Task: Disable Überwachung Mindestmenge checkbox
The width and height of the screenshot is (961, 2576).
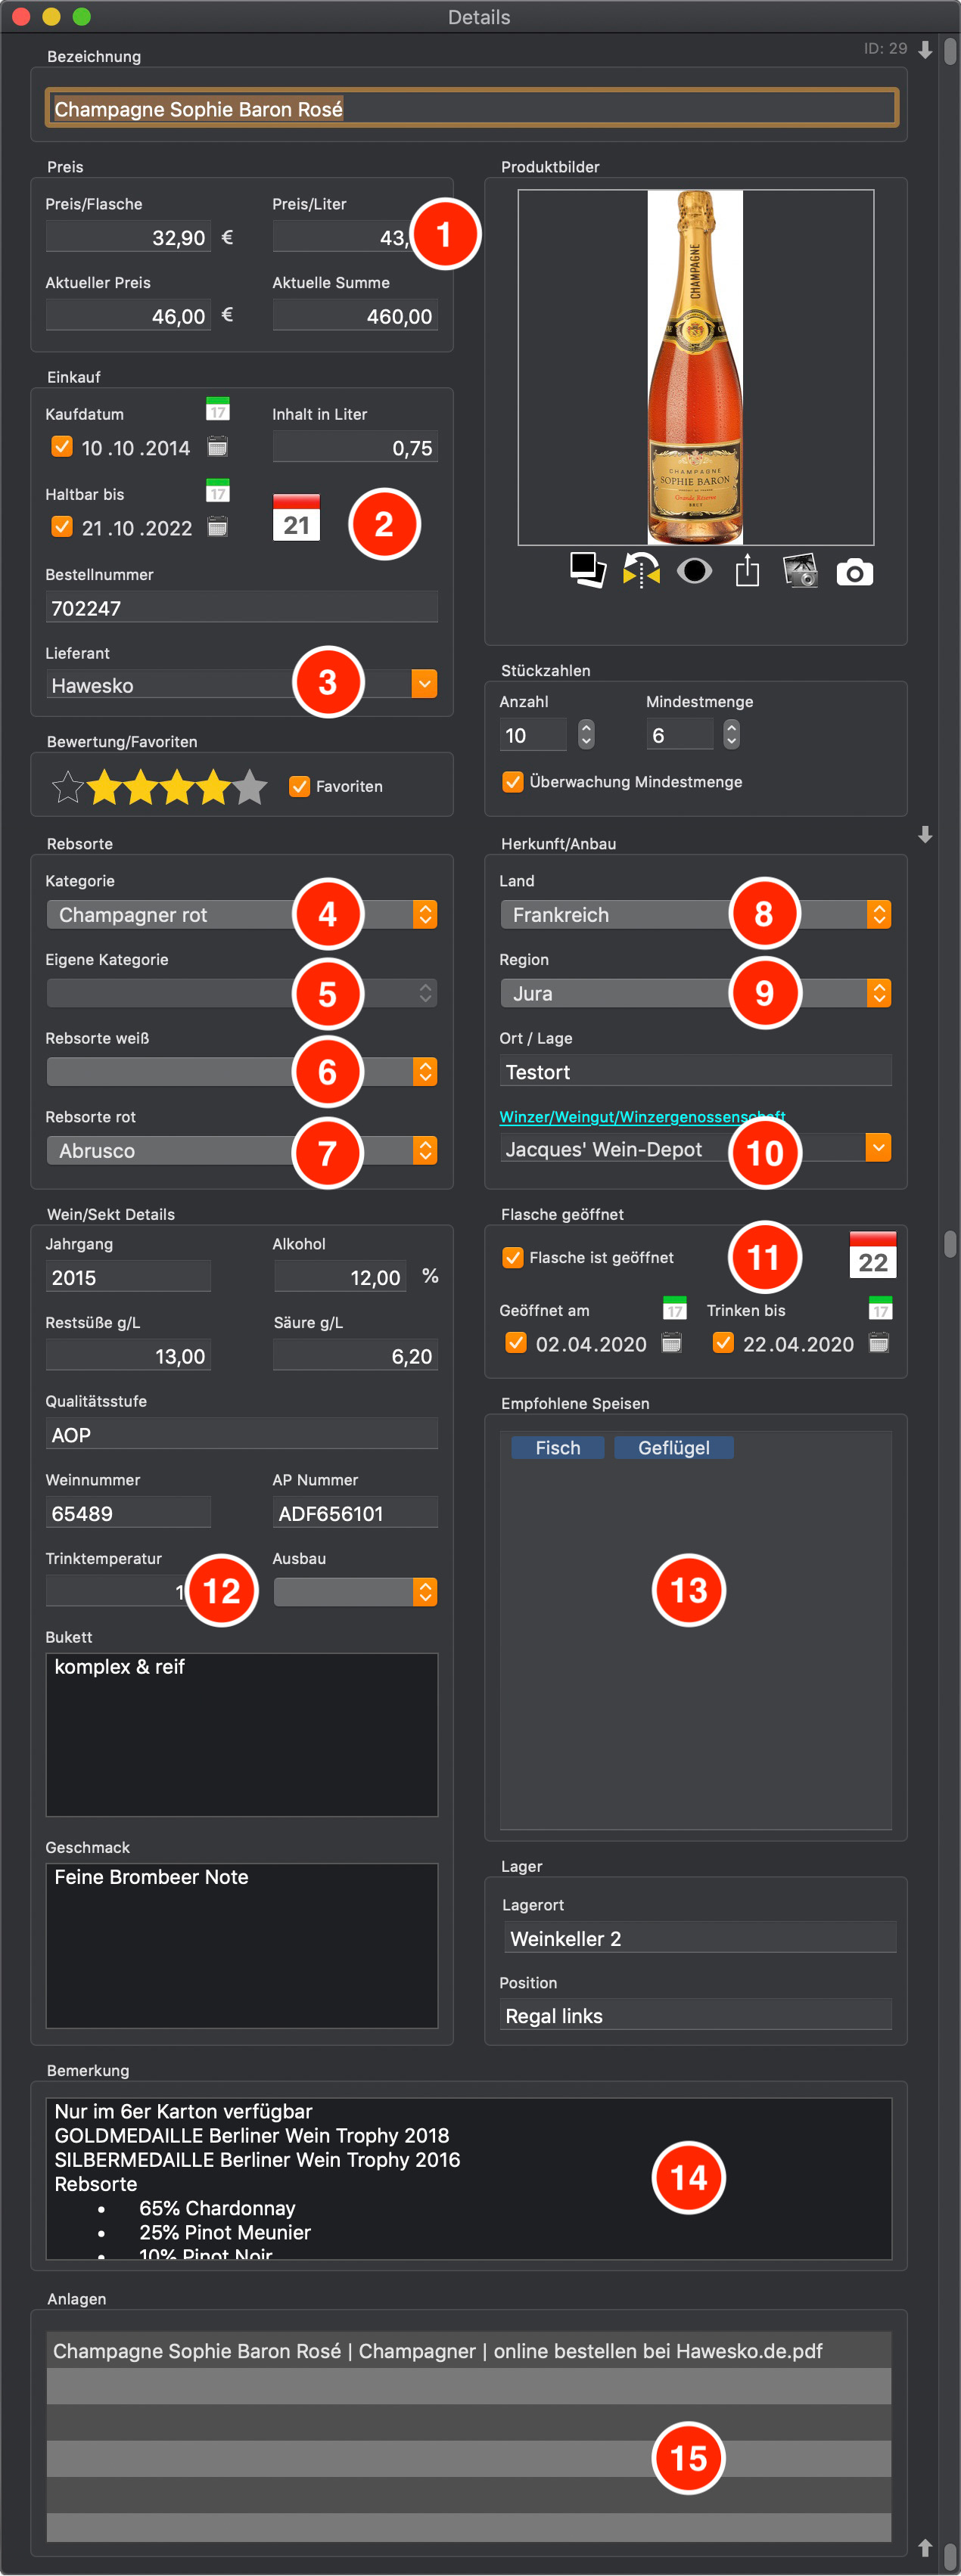Action: click(513, 781)
